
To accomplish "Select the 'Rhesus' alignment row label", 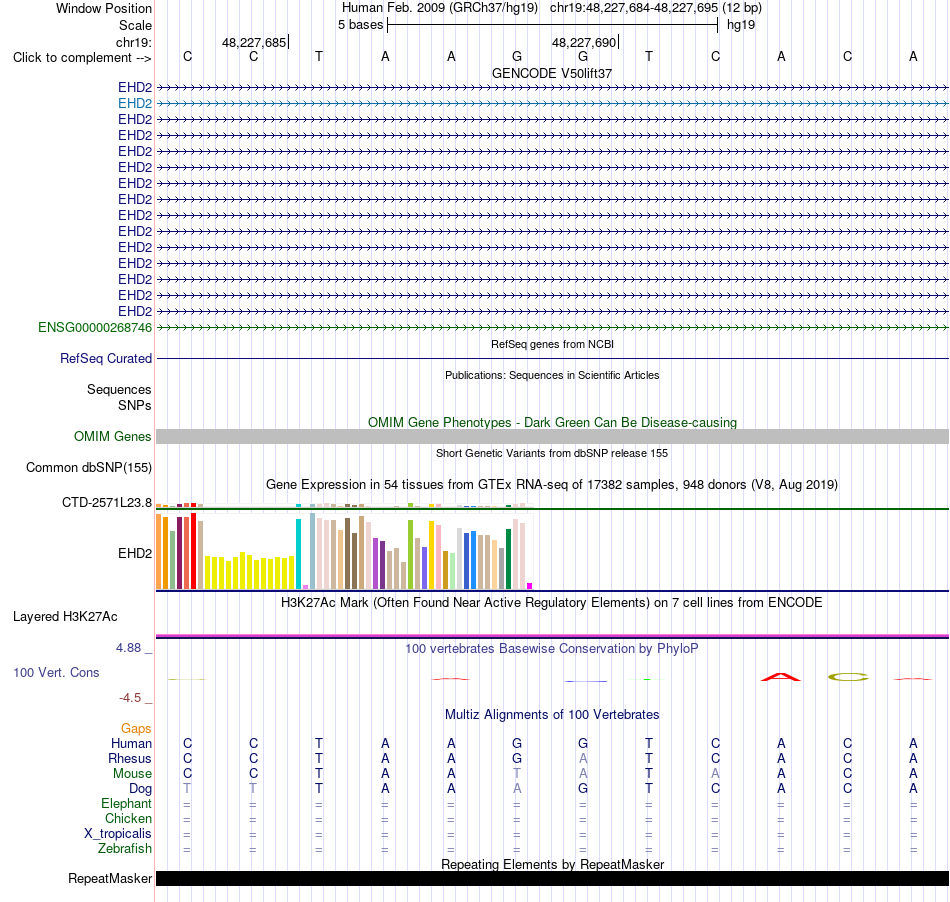I will click(x=130, y=758).
